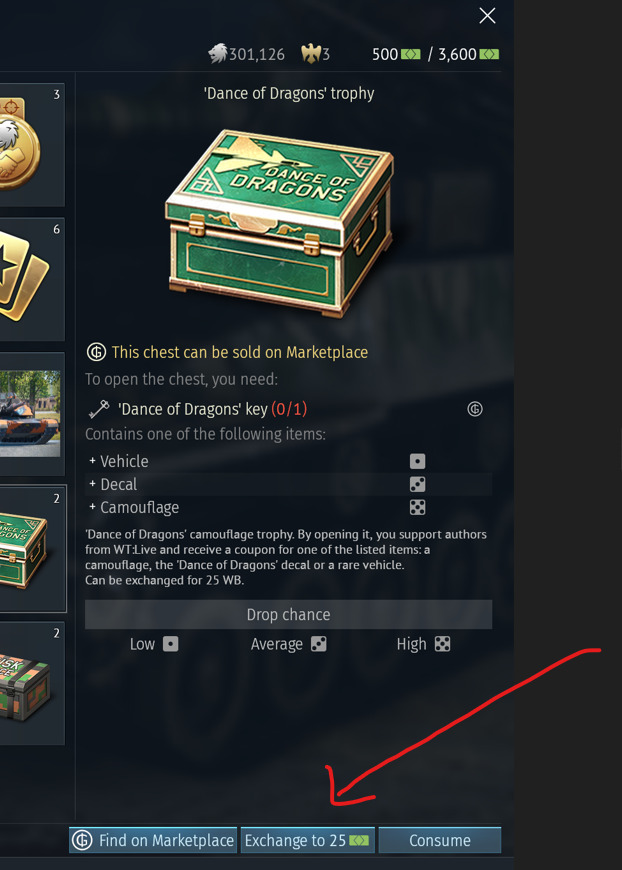Click the average-chance dice icon next to Decal
622x870 pixels.
pos(418,484)
